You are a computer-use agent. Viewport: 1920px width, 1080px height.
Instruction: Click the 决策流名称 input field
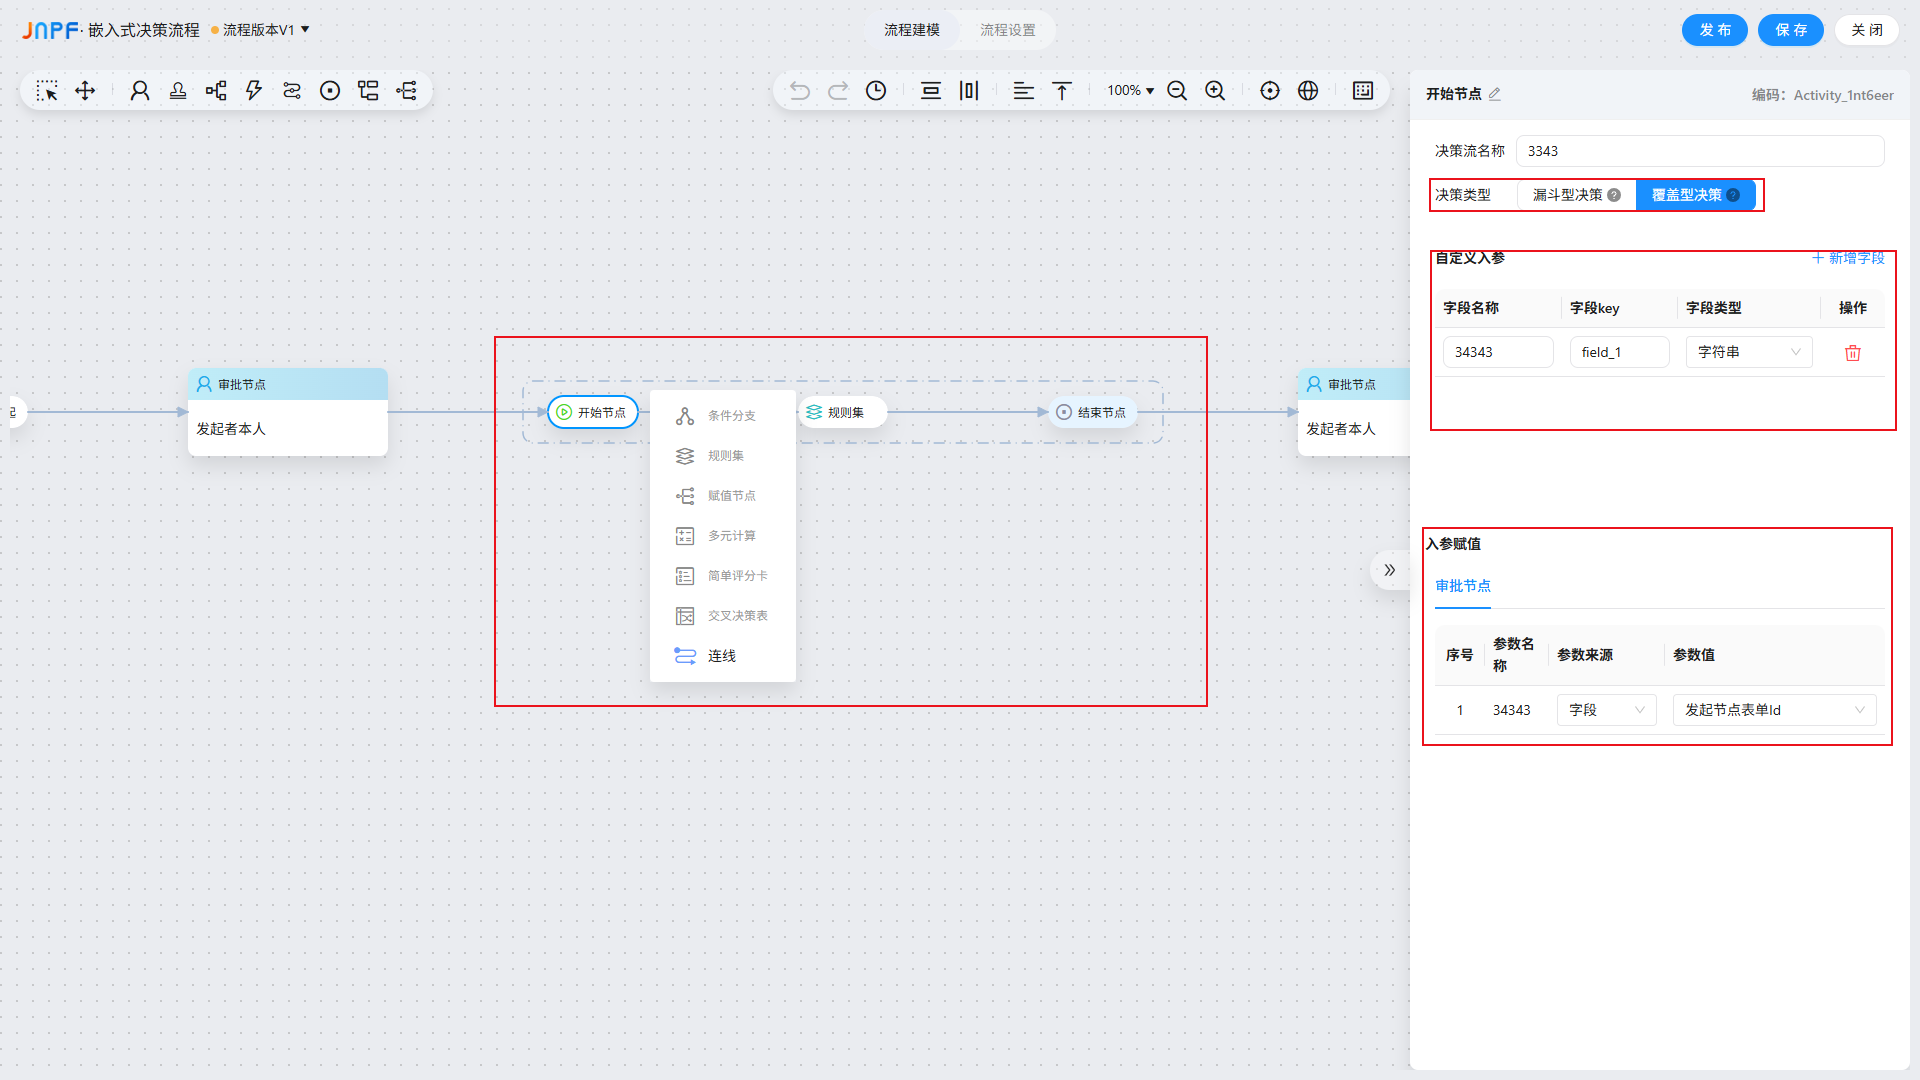pos(1699,151)
